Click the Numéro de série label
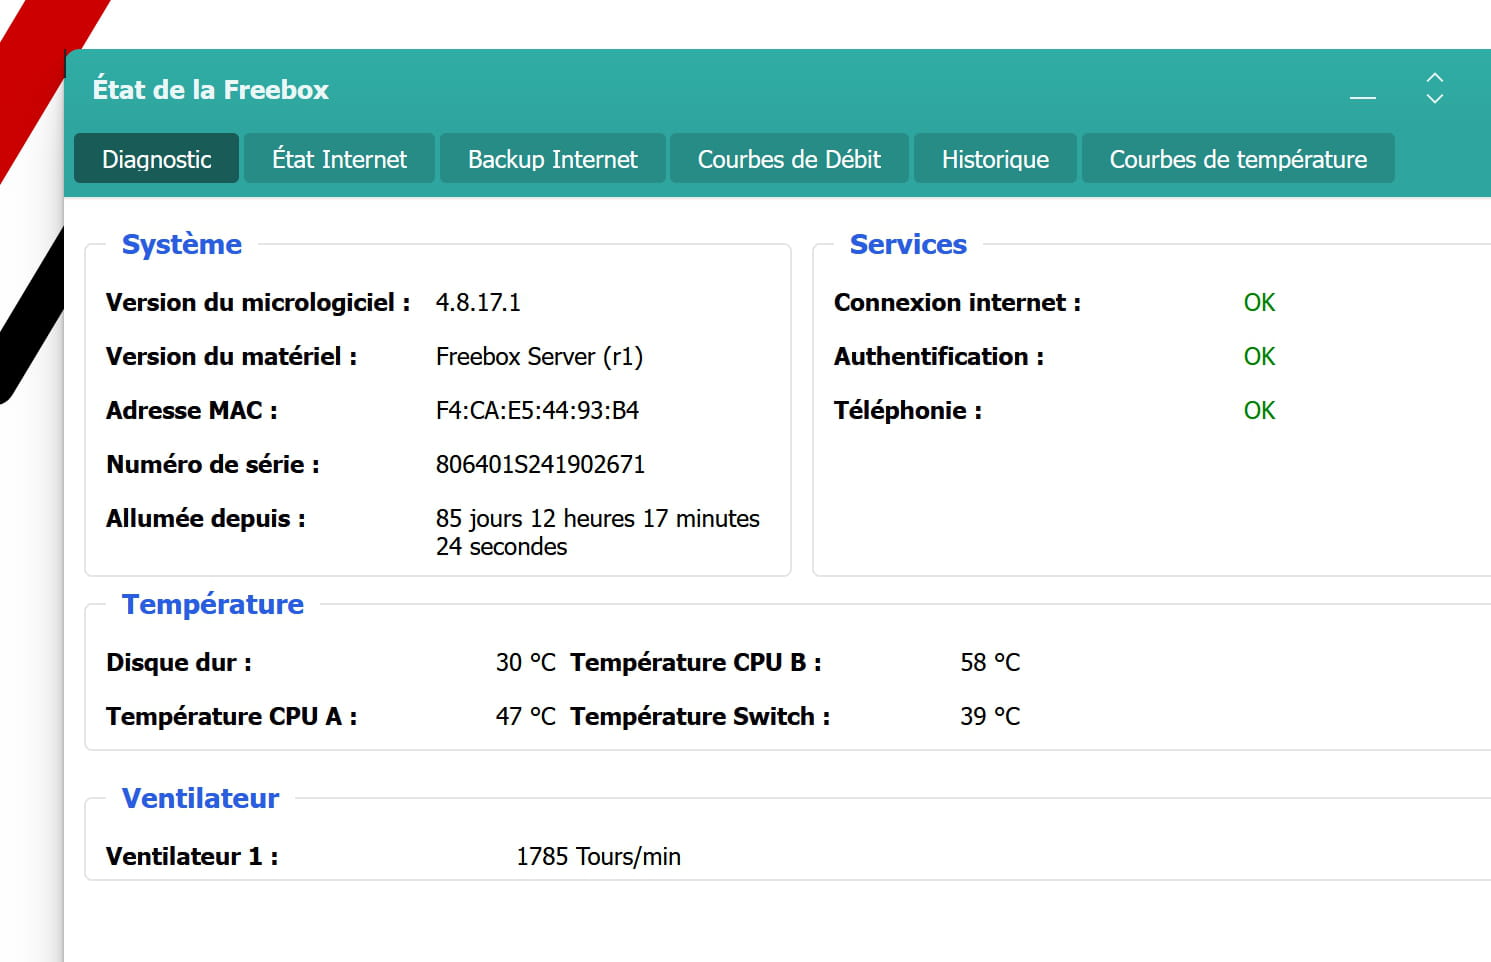The height and width of the screenshot is (962, 1491). (213, 464)
